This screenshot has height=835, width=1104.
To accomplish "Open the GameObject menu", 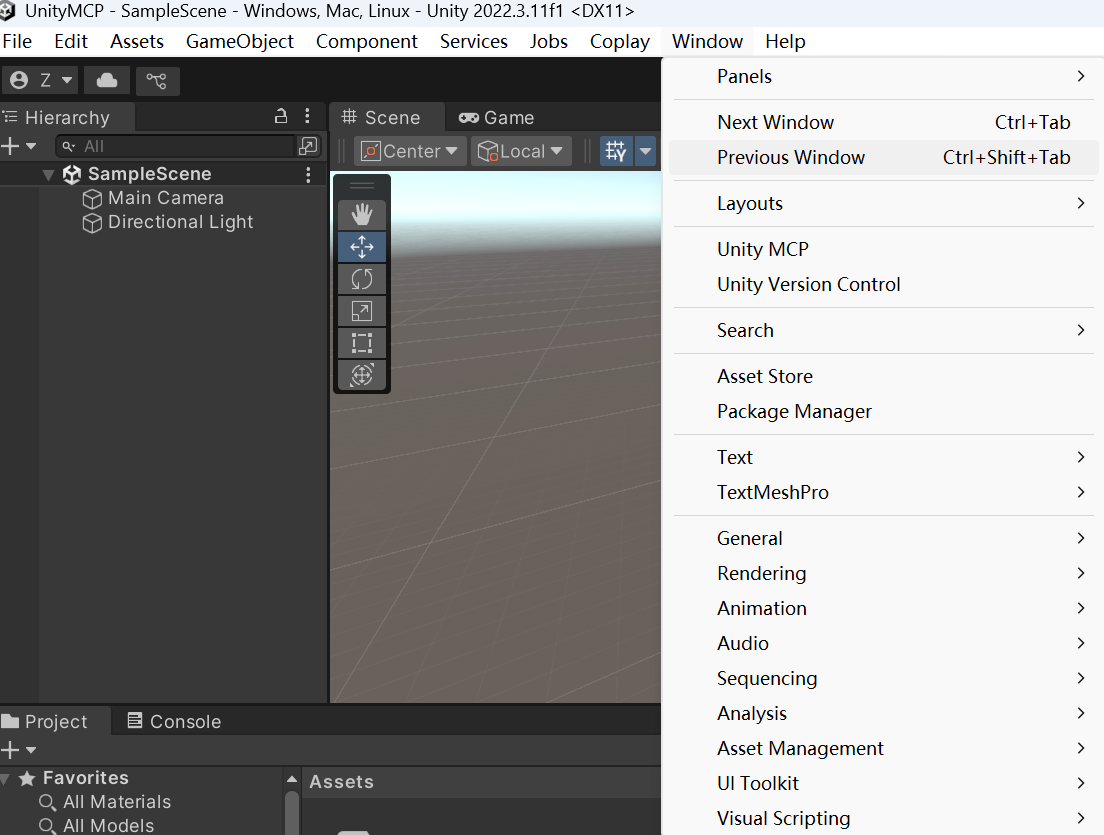I will pyautogui.click(x=239, y=42).
